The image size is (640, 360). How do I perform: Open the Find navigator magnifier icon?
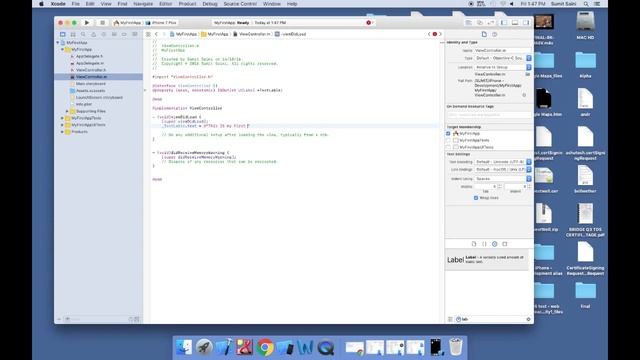[83, 34]
